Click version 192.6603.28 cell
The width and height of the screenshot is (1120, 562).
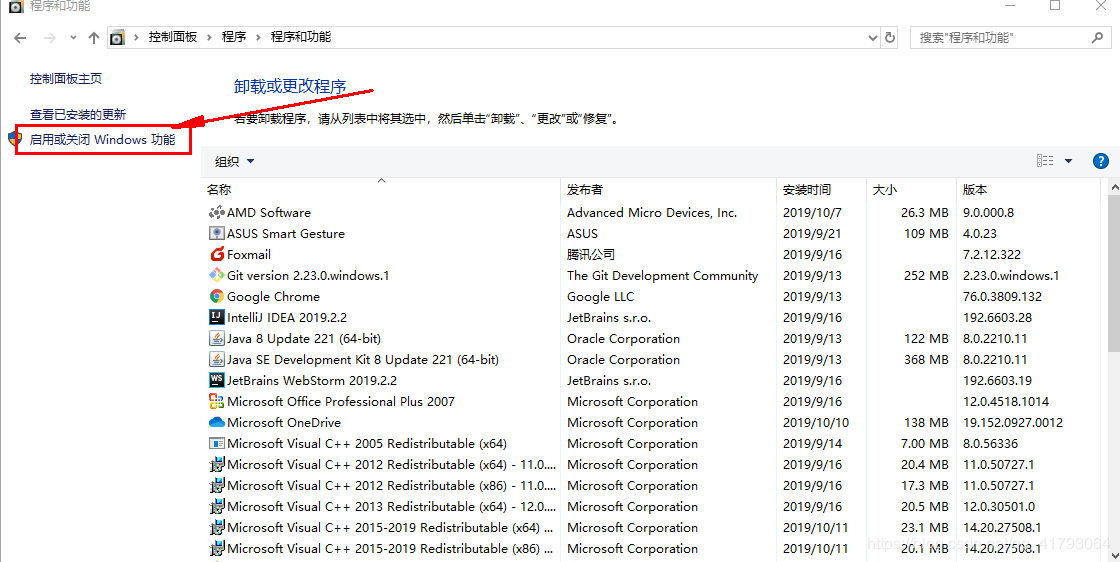pos(997,317)
